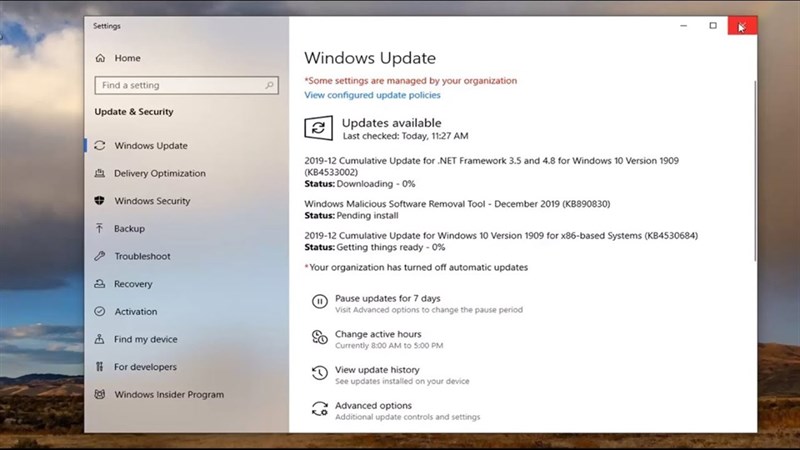Click "Your organization has turned off automatic updates"

point(416,267)
